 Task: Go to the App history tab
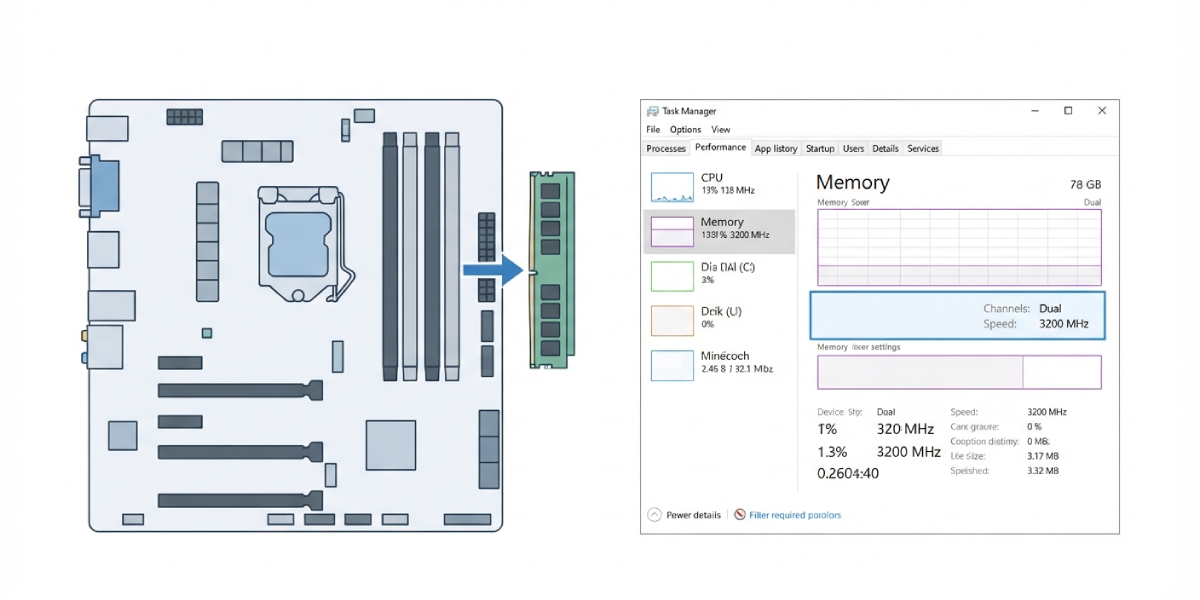(x=776, y=149)
